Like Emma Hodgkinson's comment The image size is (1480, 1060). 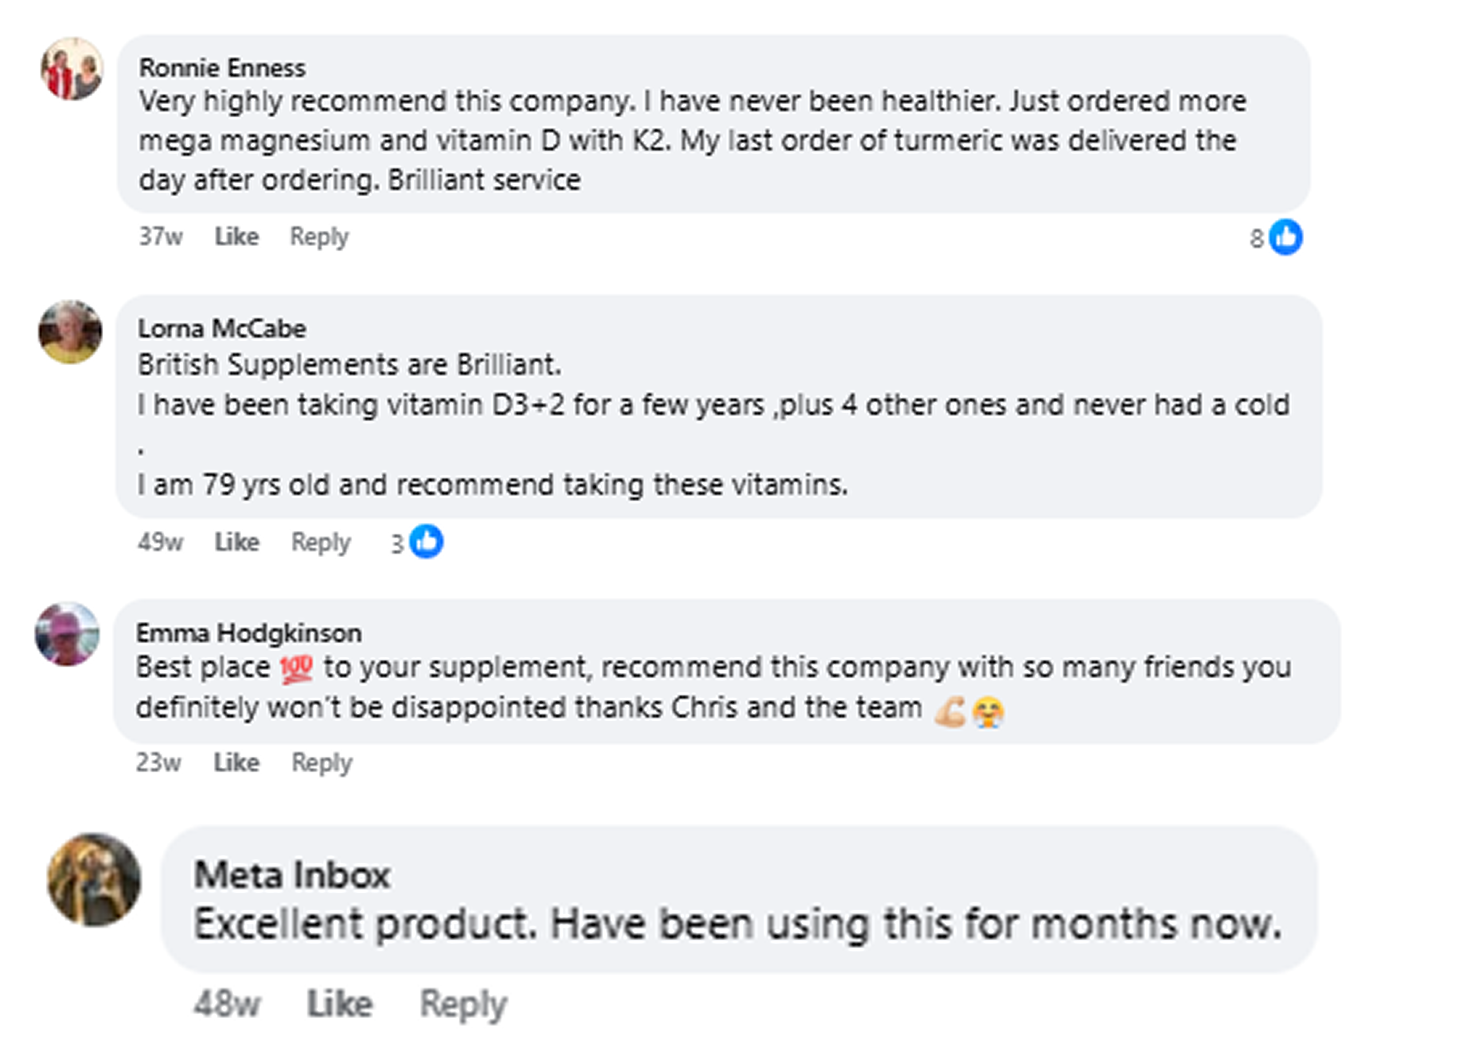(x=236, y=763)
